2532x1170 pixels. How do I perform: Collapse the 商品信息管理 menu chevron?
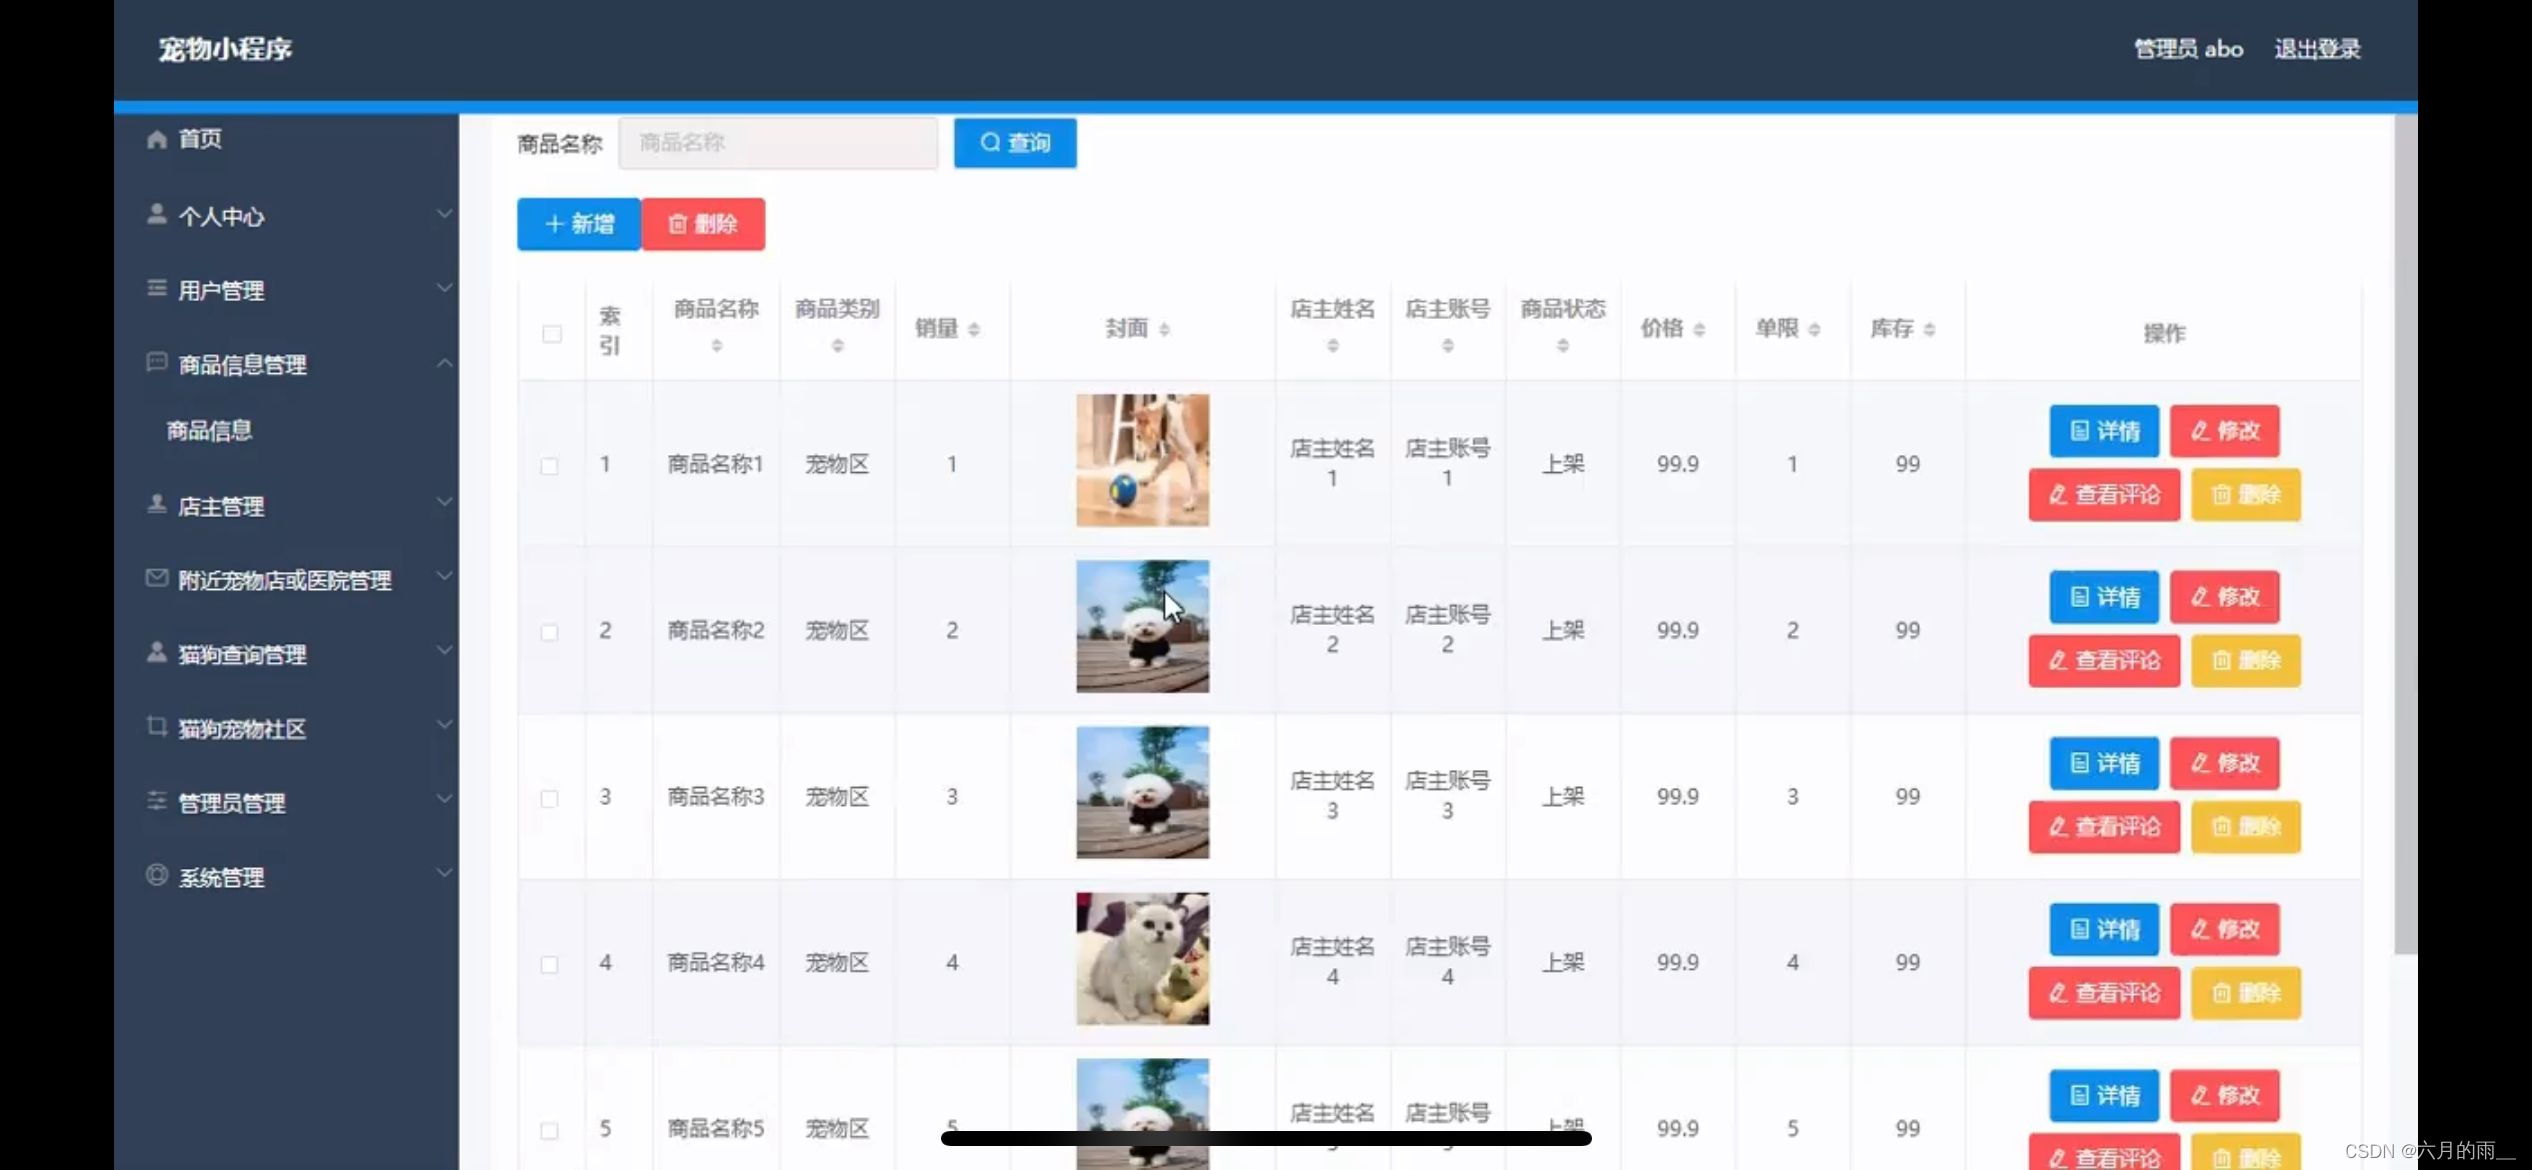click(444, 363)
